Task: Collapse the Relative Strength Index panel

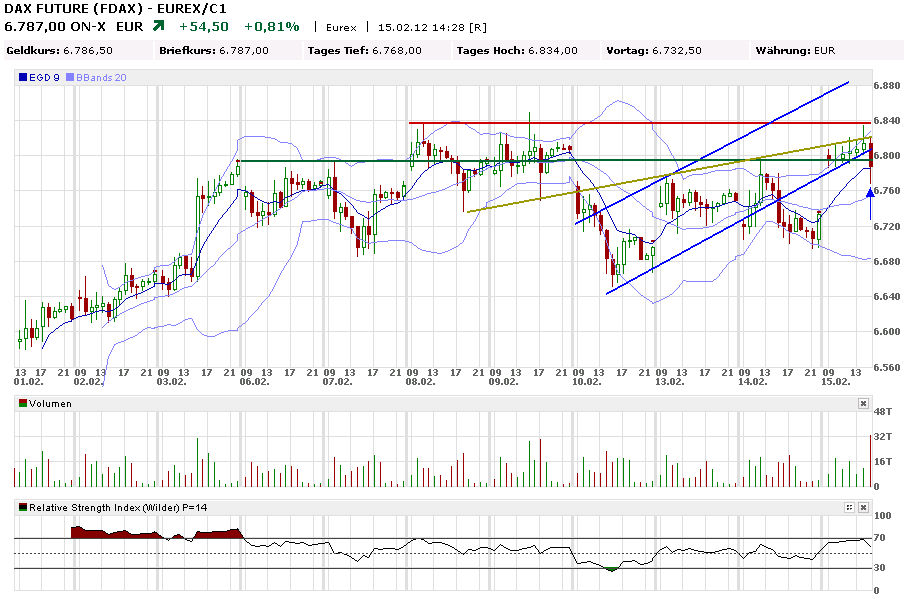Action: pyautogui.click(x=849, y=507)
